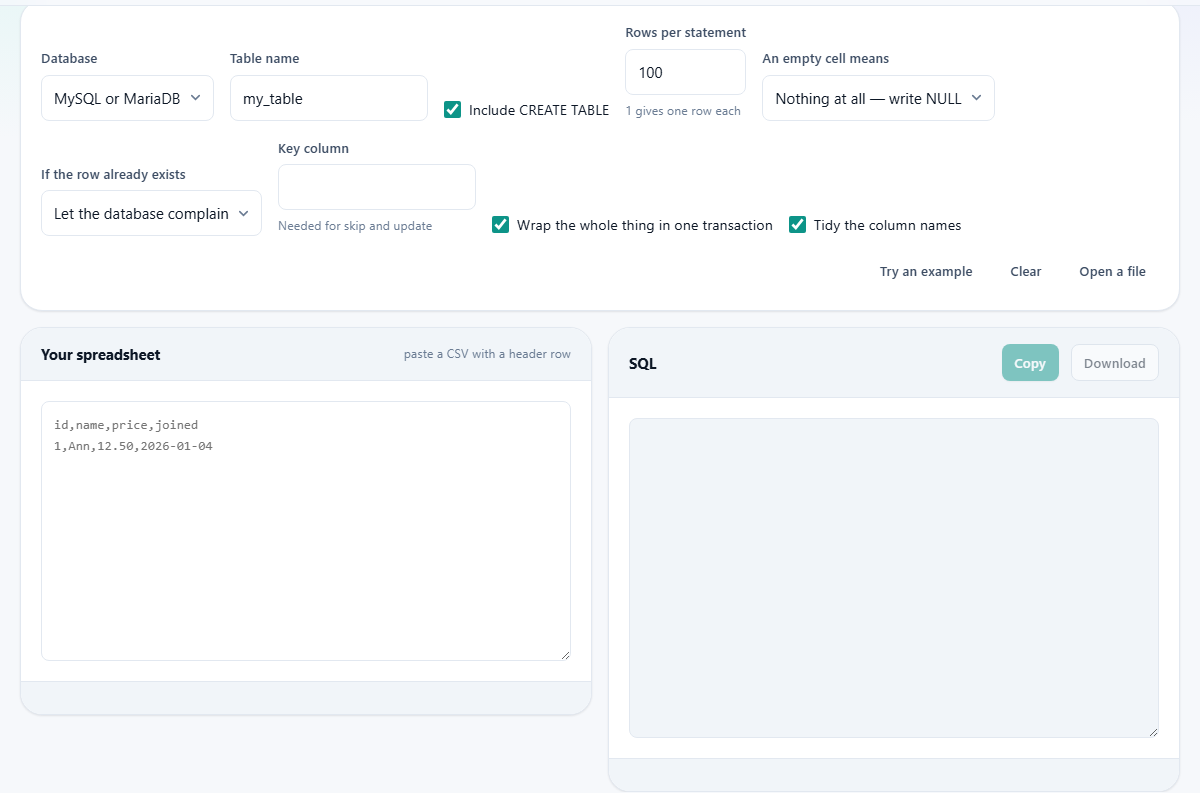Click the SQL output textarea
Viewport: 1200px width, 793px height.
[894, 578]
